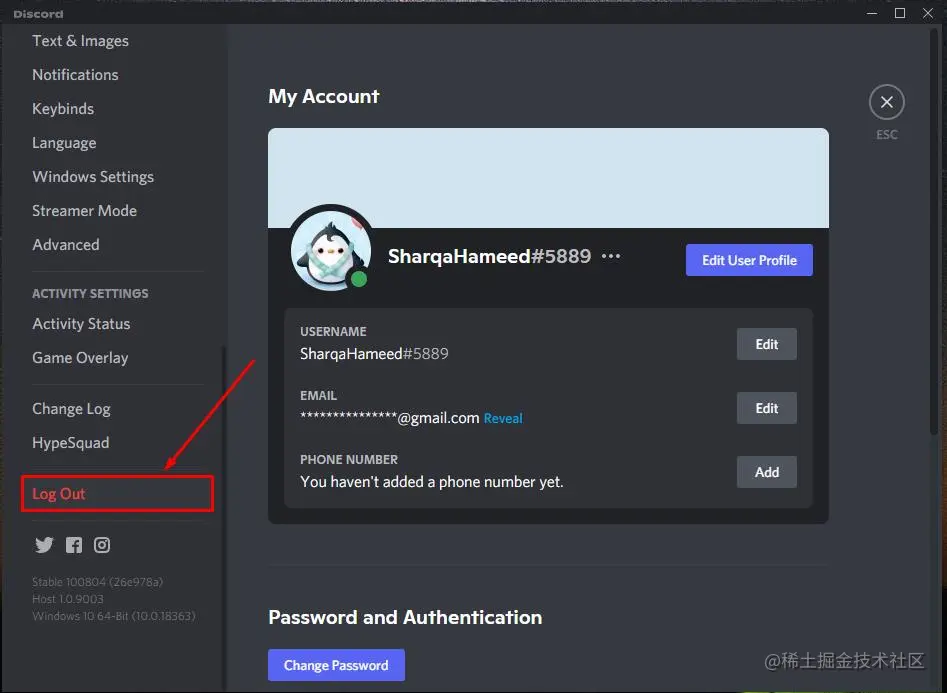Click Edit User Profile button
Viewport: 947px width, 693px height.
coord(749,260)
